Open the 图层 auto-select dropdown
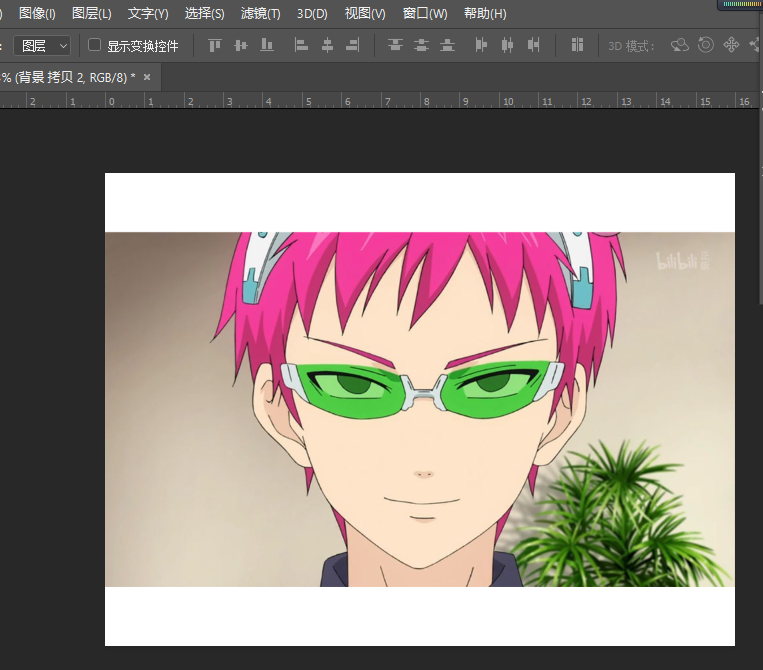 coord(42,46)
